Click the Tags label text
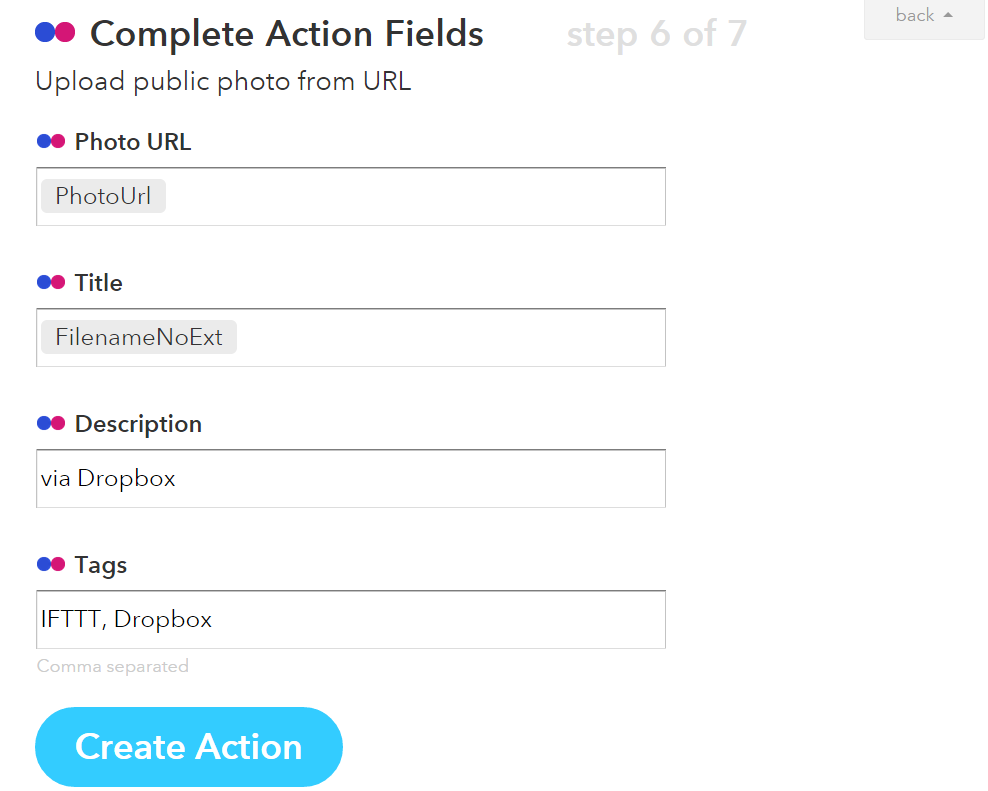Viewport: 988px width, 791px height. coord(101,565)
